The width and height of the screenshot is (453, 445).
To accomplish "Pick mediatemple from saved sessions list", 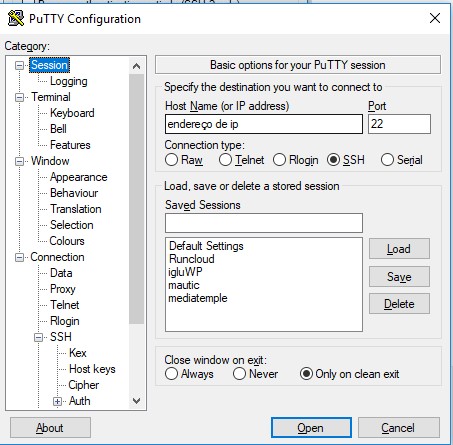I will 198,298.
